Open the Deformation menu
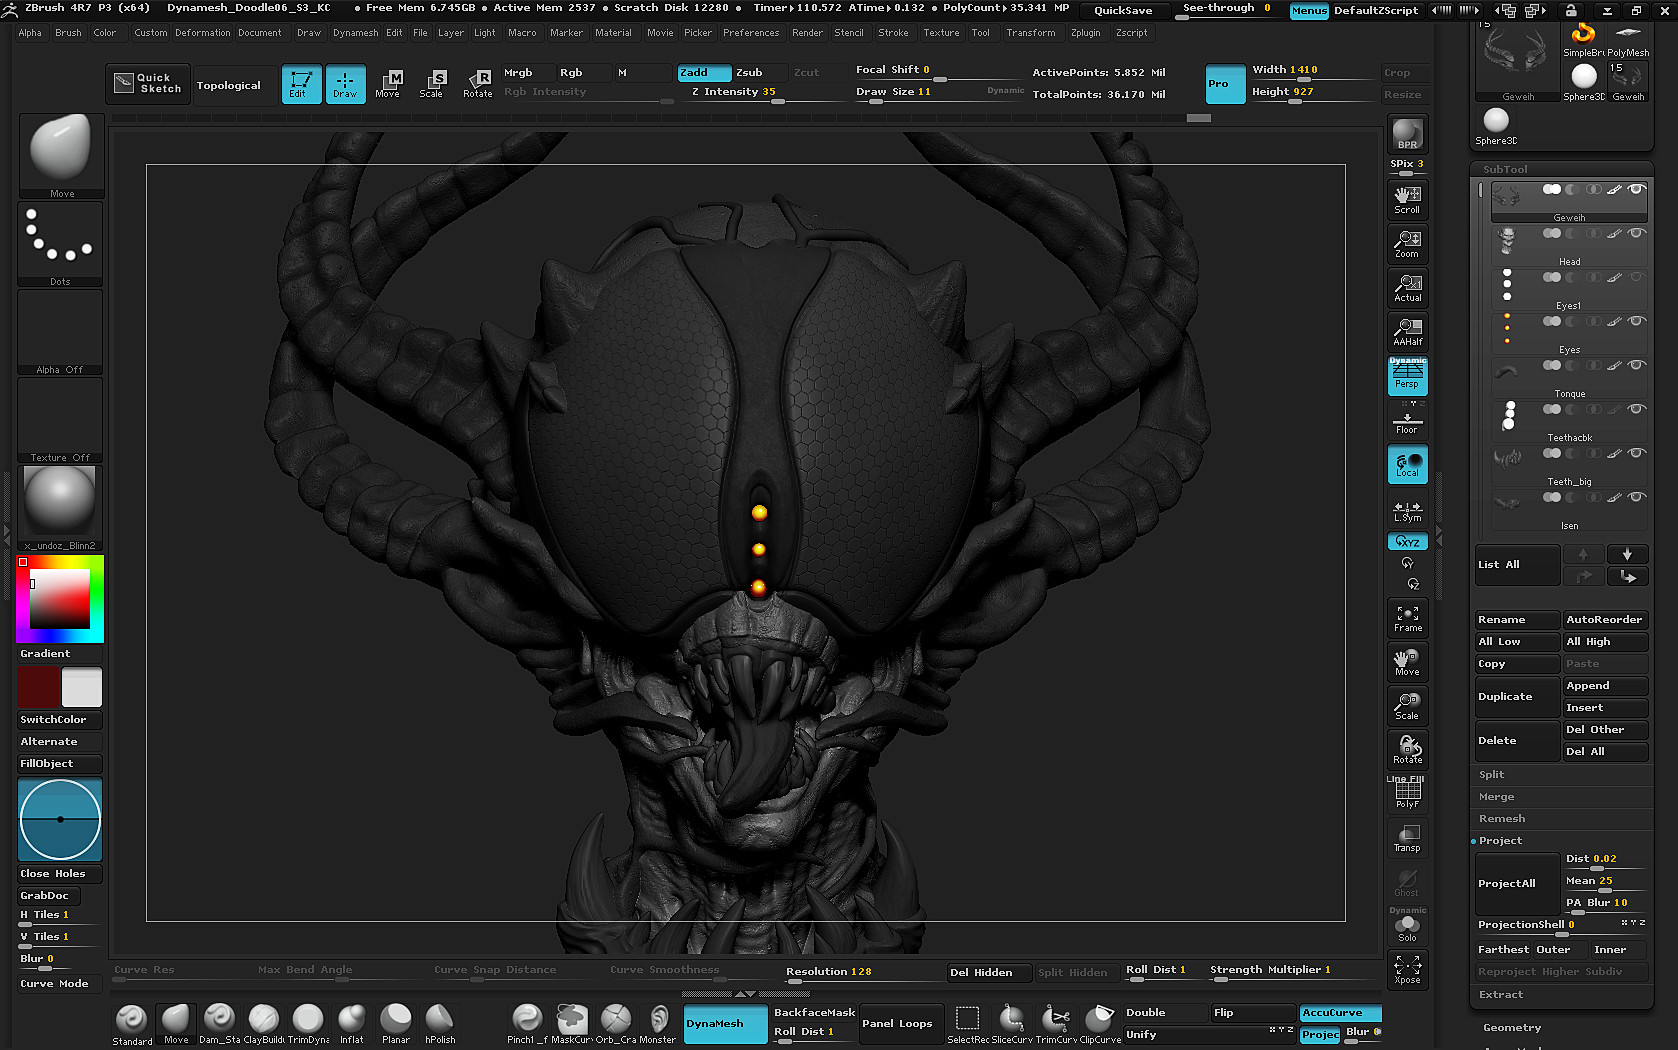The height and width of the screenshot is (1050, 1678). pyautogui.click(x=202, y=33)
